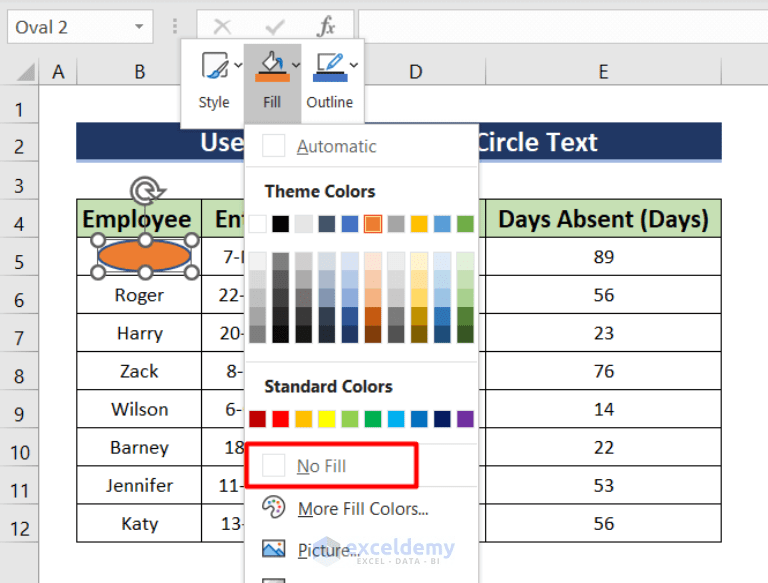Pick the white theme color swatch

[258, 224]
